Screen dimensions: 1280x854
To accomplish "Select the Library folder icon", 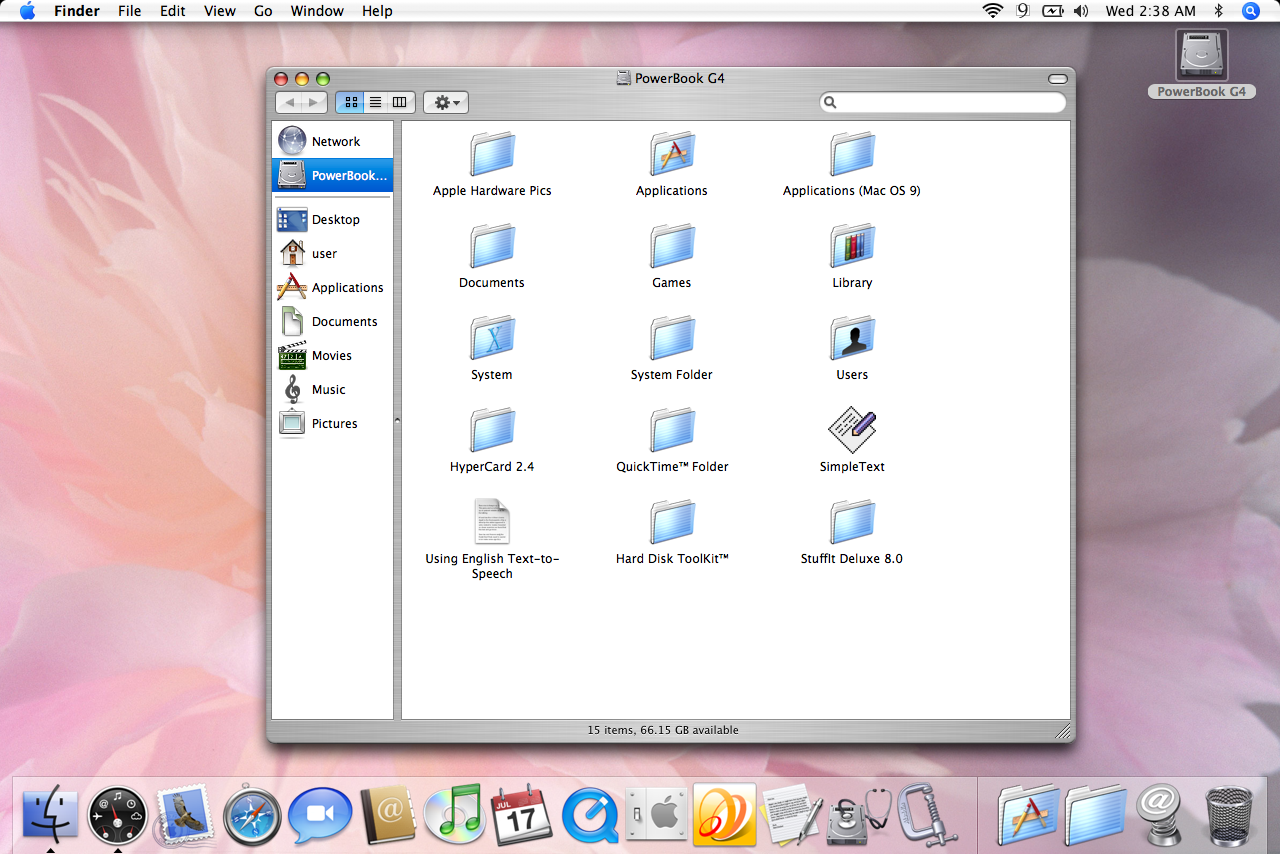I will coord(852,246).
